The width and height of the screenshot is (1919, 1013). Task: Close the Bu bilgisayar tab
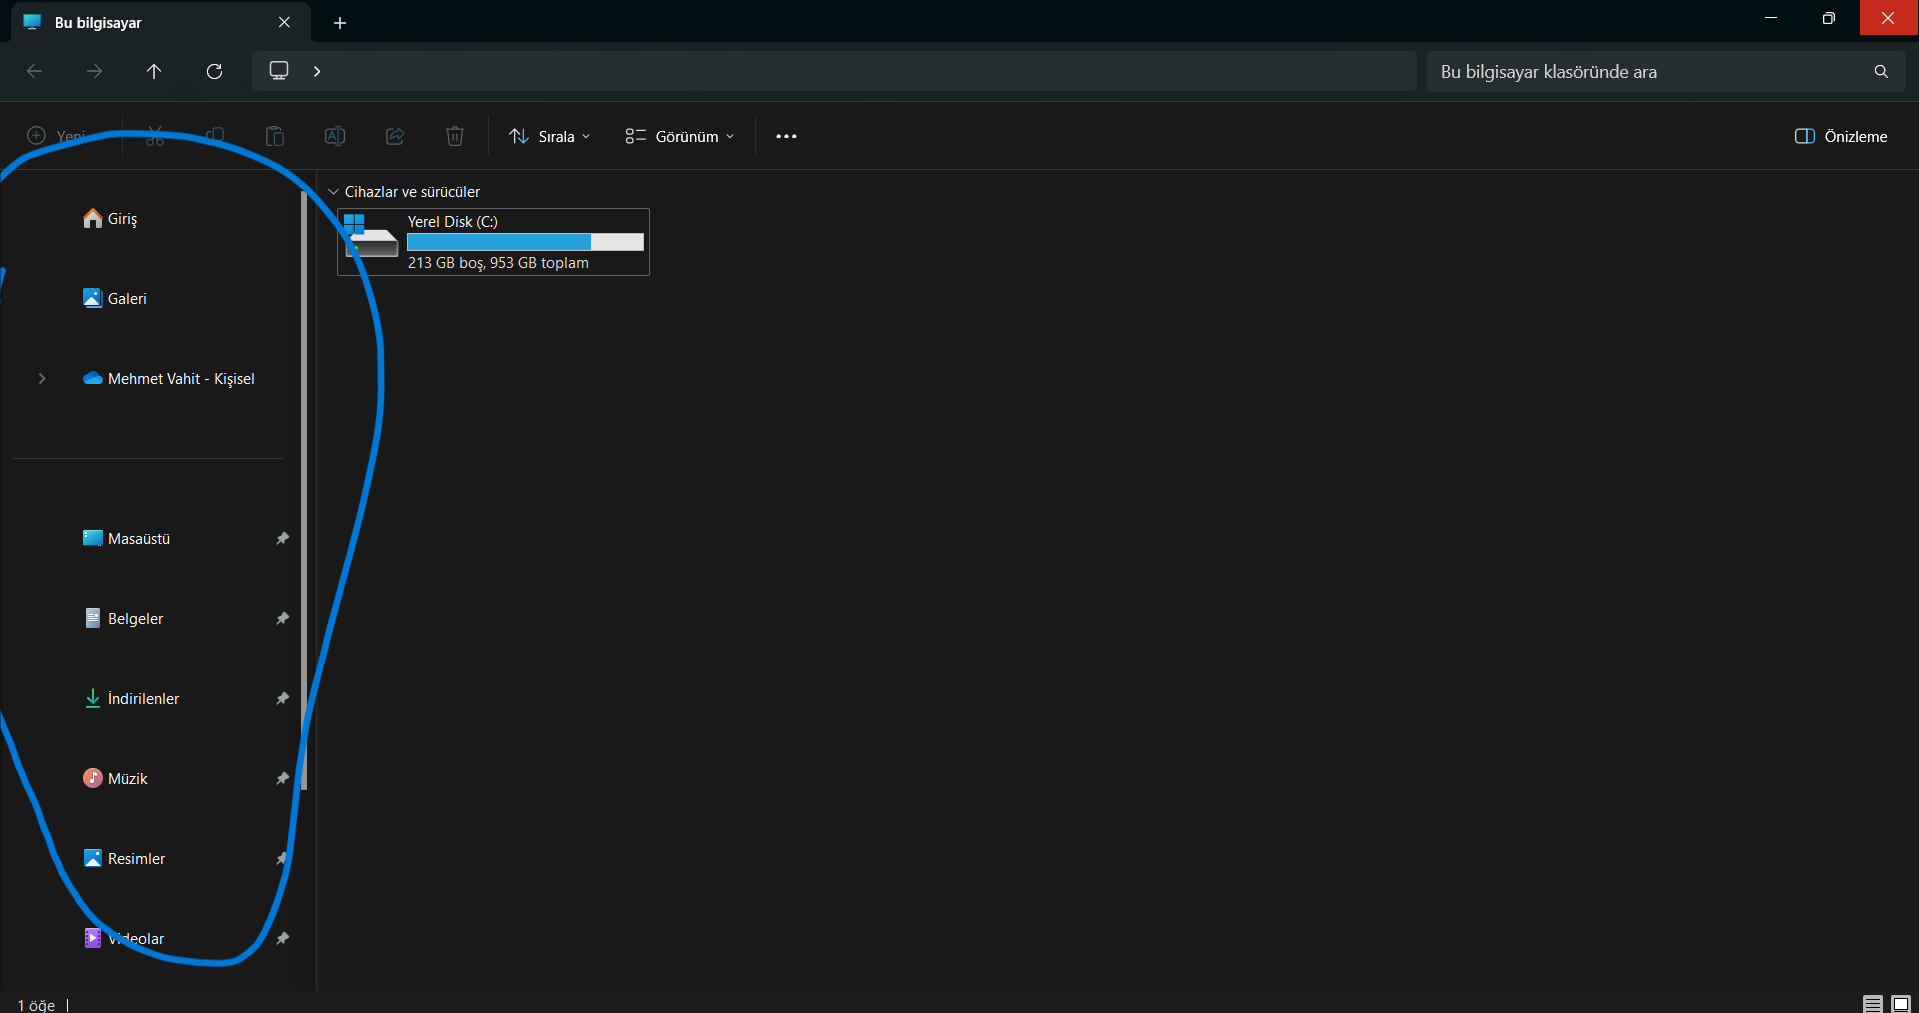coord(284,22)
